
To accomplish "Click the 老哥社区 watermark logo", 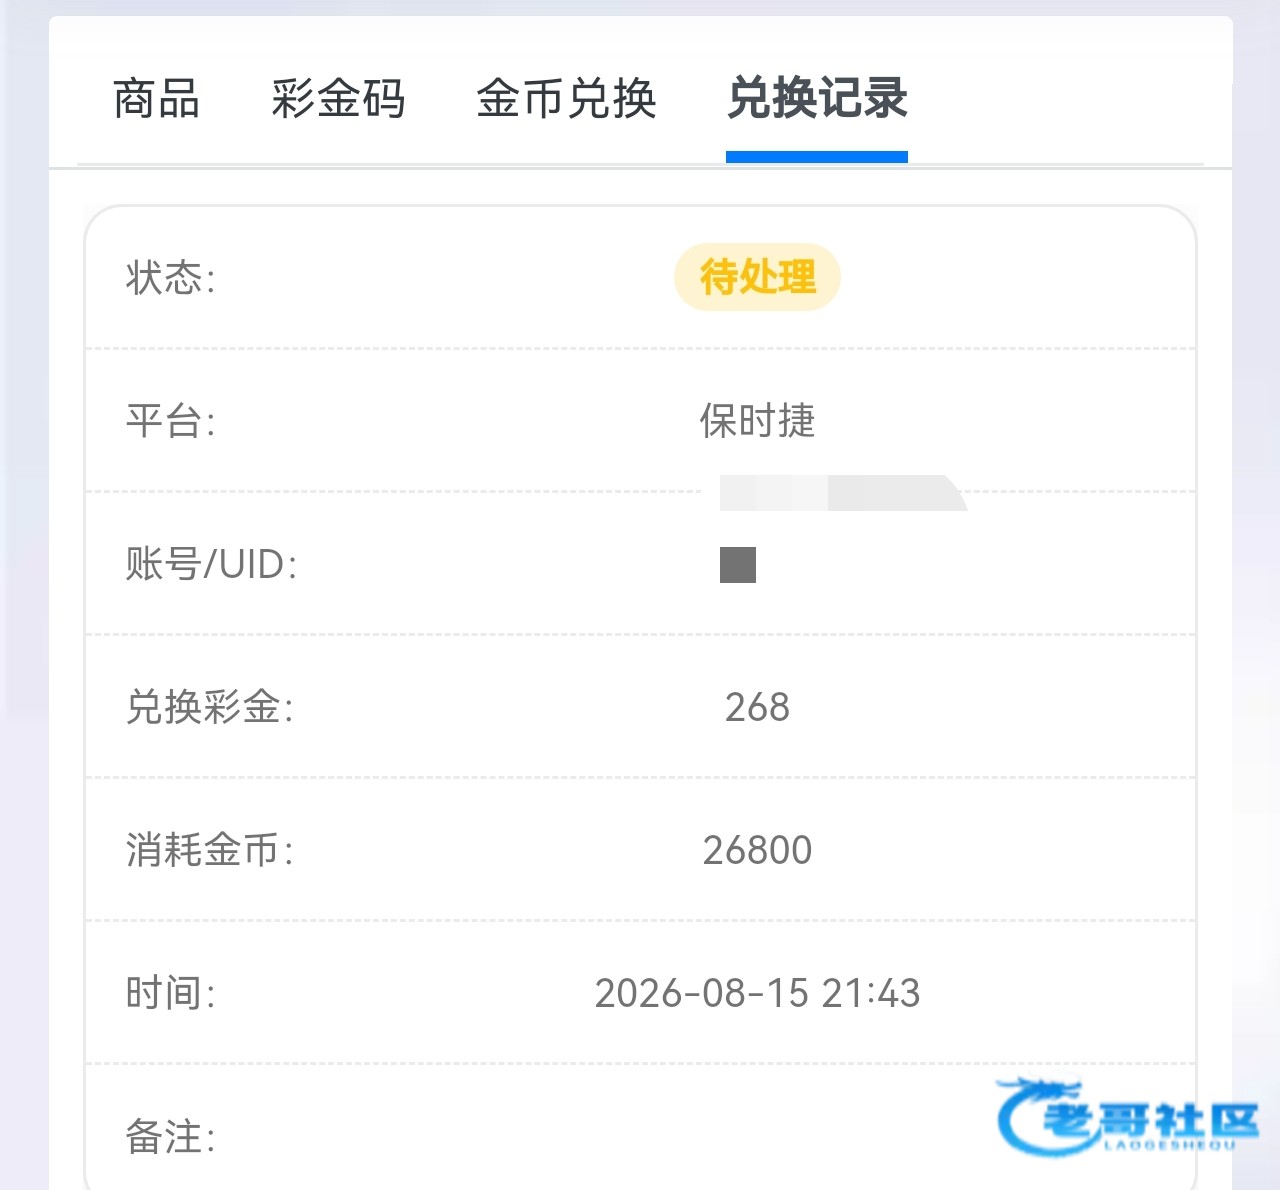I will pyautogui.click(x=1127, y=1116).
